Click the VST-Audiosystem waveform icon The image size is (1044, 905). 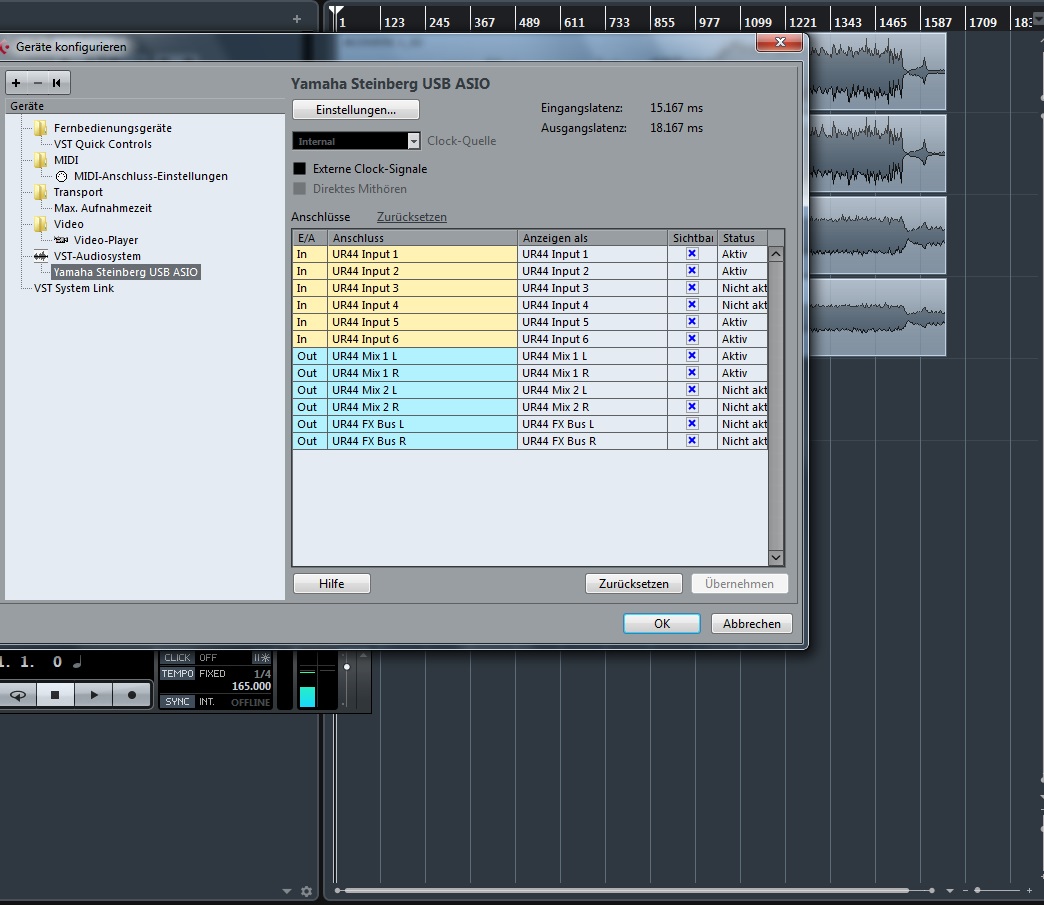pos(41,256)
